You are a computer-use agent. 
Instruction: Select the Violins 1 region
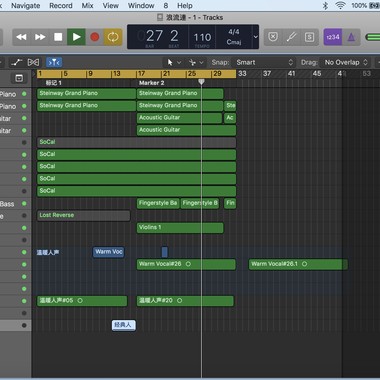click(180, 228)
